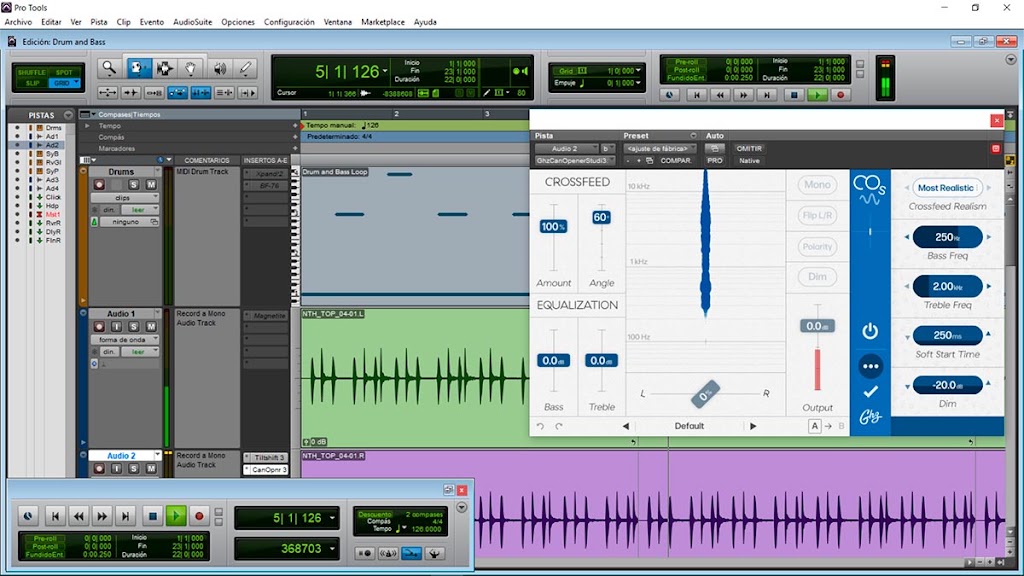Click Stop in the floating Transport window
Screen dimensions: 1024x576
152,516
